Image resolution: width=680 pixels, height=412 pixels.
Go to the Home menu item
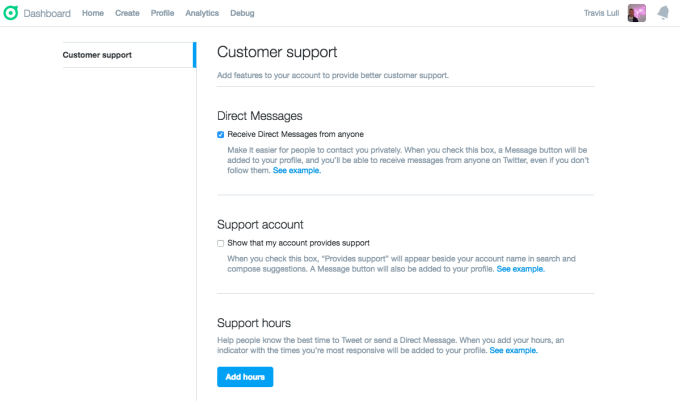click(x=93, y=13)
